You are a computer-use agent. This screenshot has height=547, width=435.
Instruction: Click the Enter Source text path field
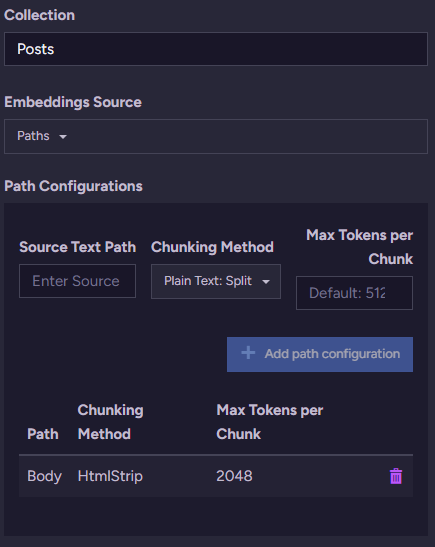(77, 281)
